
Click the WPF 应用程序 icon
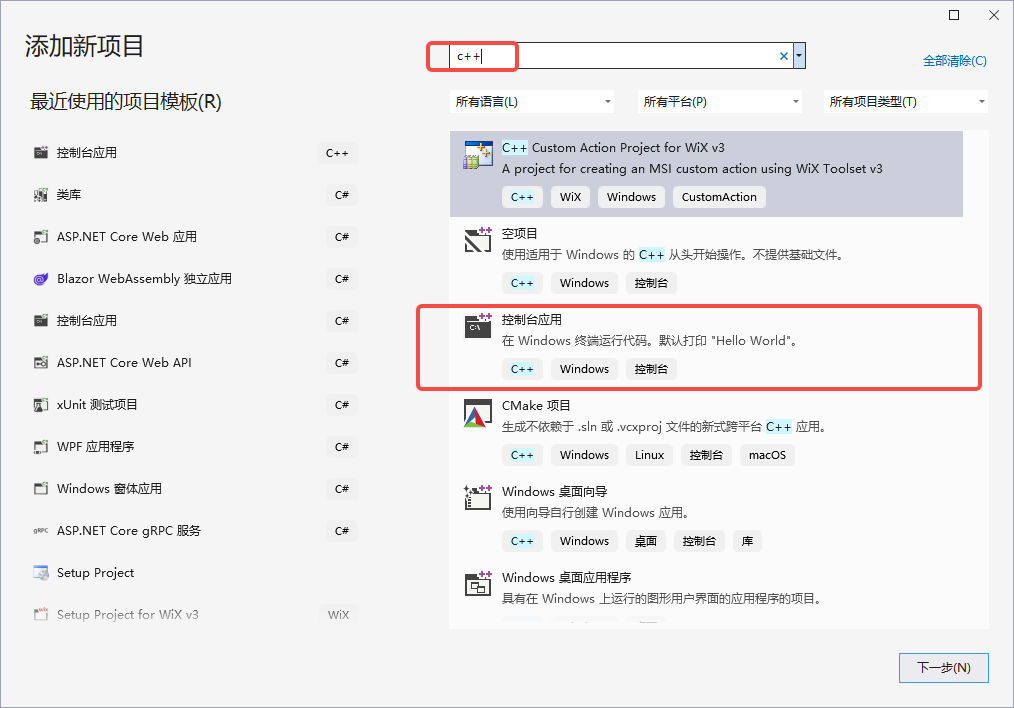click(41, 447)
